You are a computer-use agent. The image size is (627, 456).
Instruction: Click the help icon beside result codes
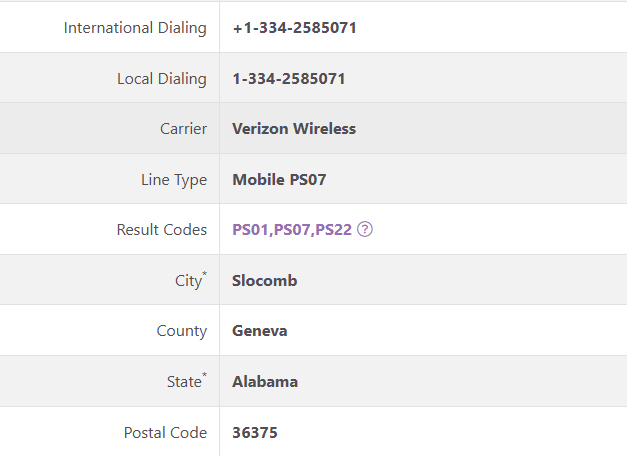pyautogui.click(x=365, y=229)
